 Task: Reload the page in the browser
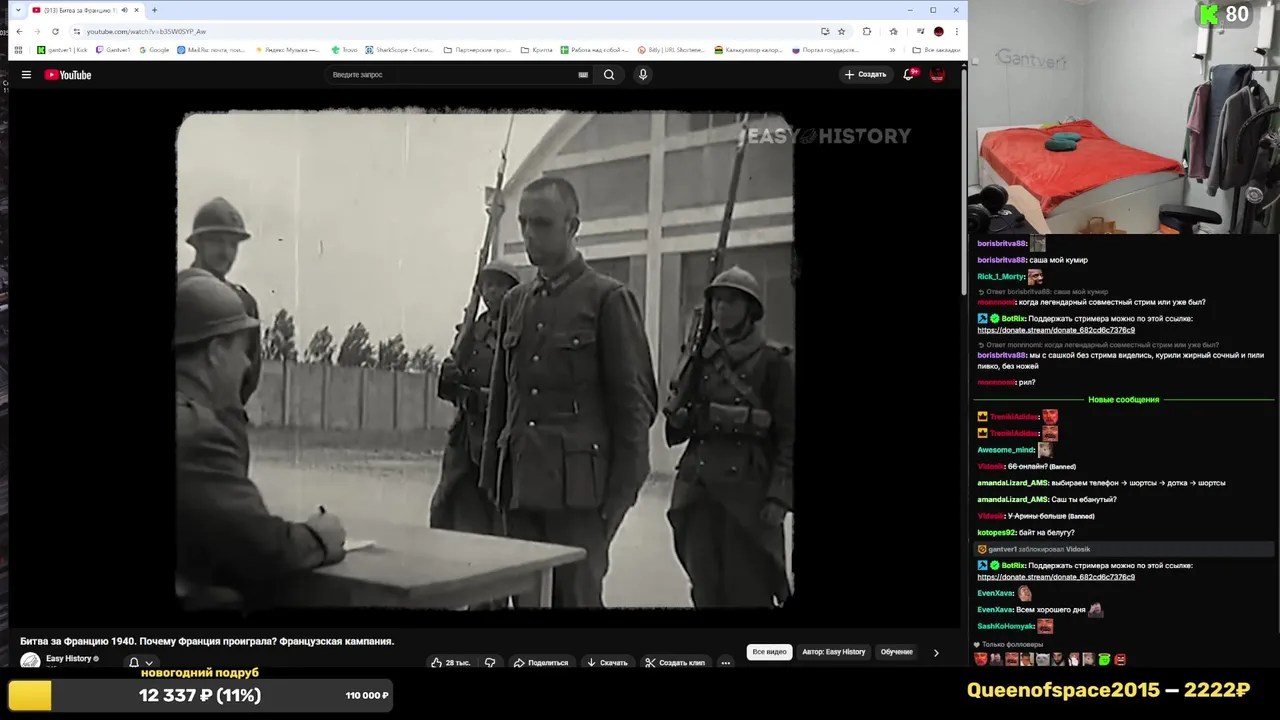pyautogui.click(x=56, y=31)
